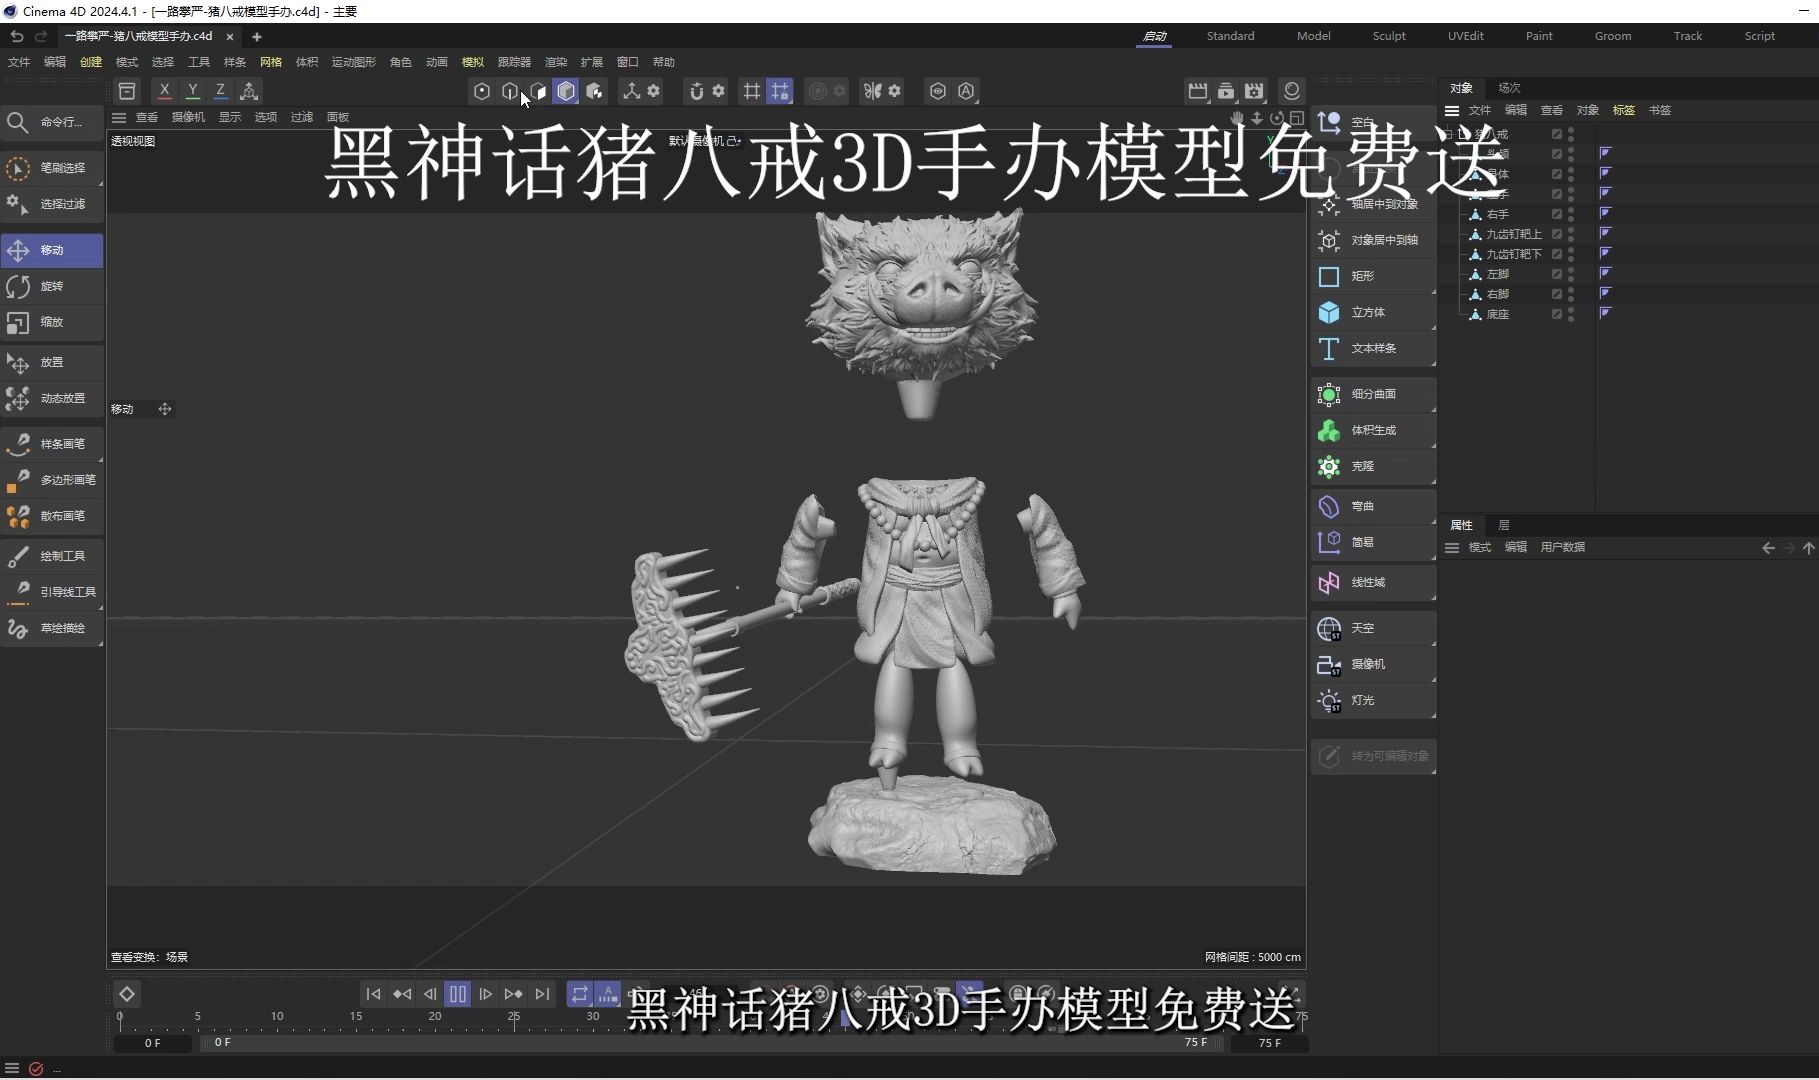Toggle Z axis lock
The image size is (1819, 1080).
221,91
